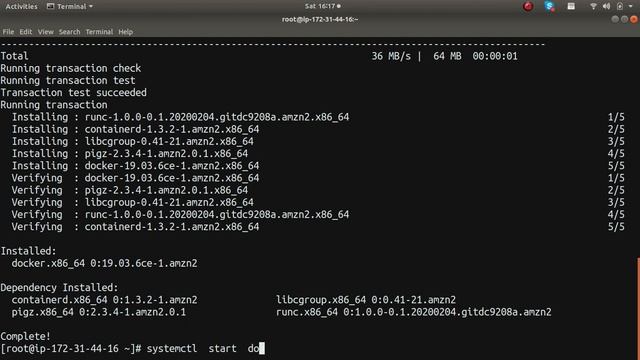
Task: Click the window title root@ip-172-31-44-16:~
Action: coord(320,19)
